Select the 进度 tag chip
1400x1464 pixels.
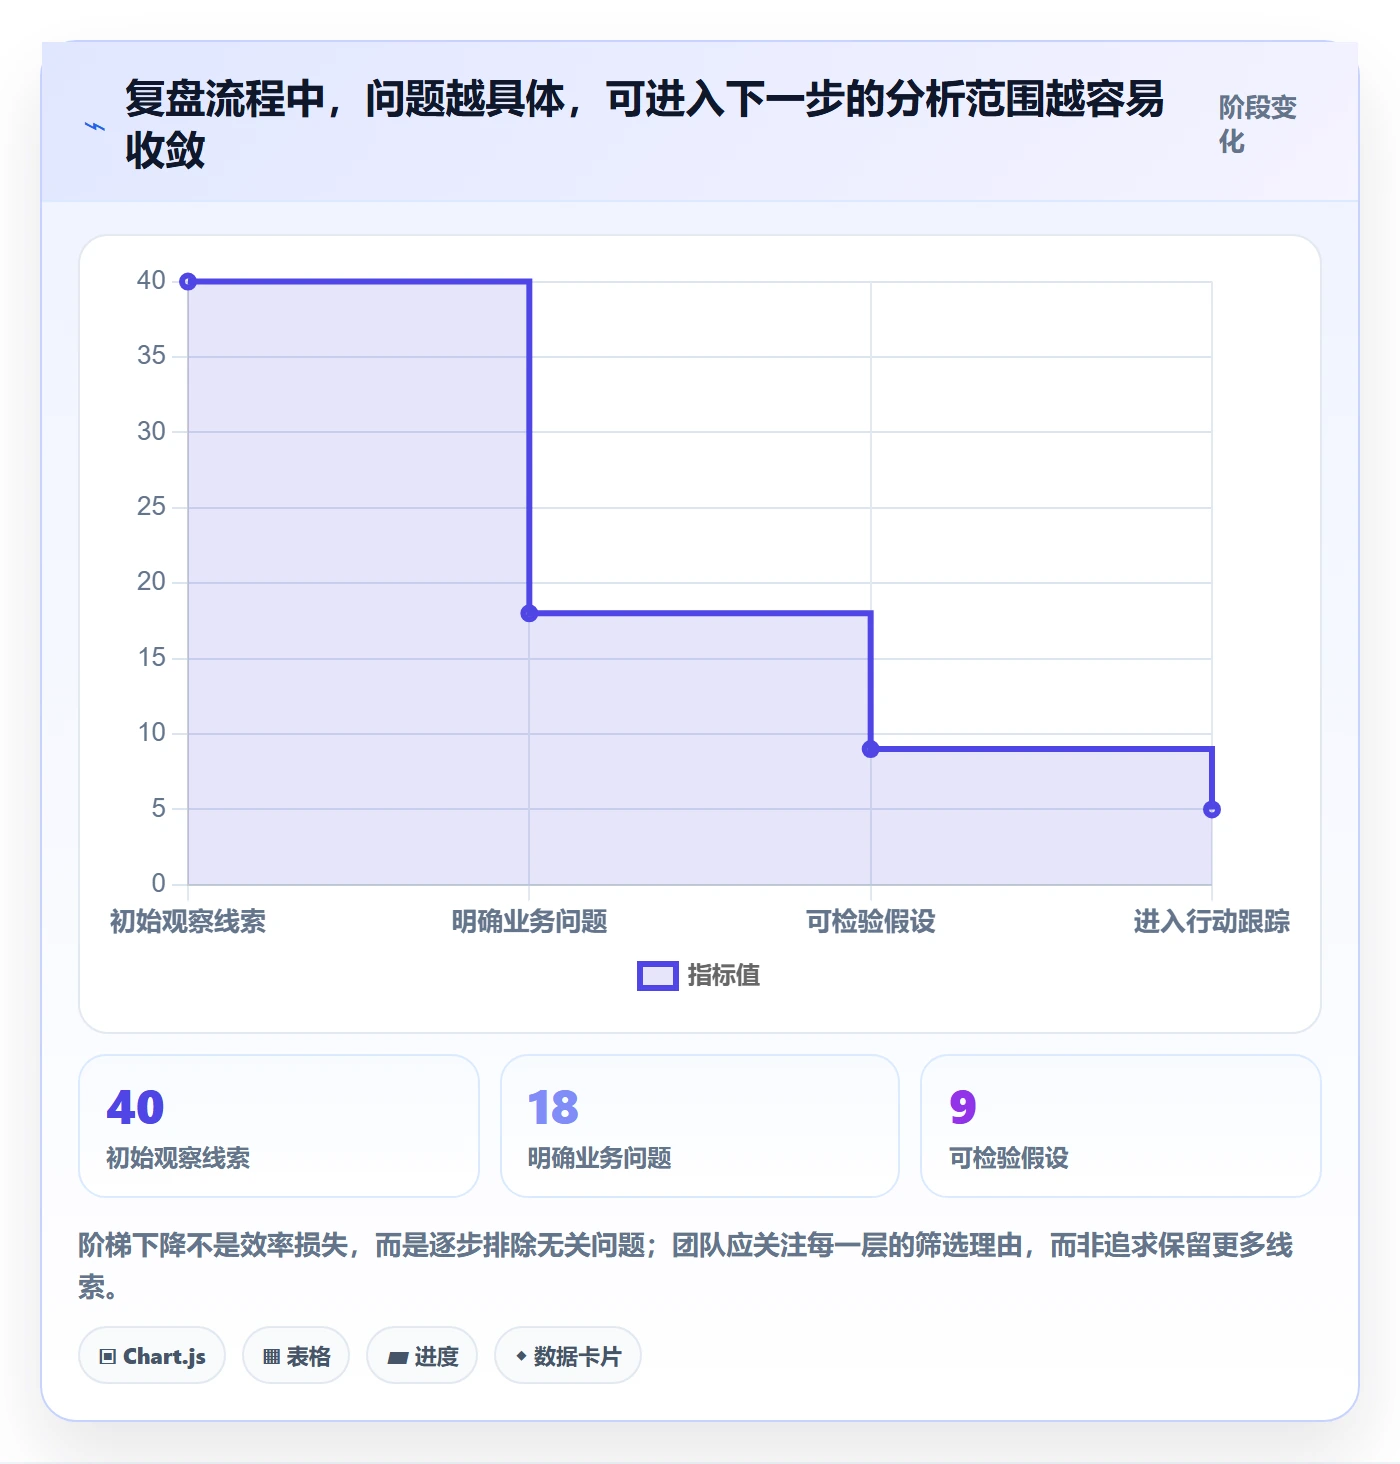click(422, 1356)
